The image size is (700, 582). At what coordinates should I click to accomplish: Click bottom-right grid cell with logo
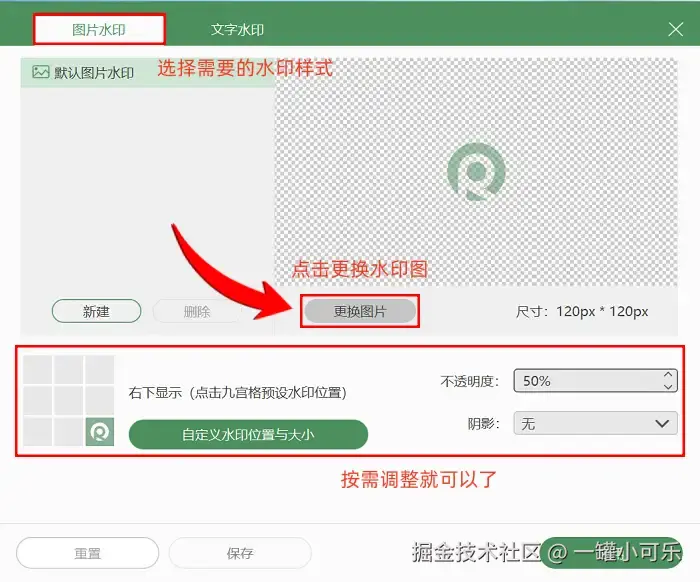coord(100,432)
